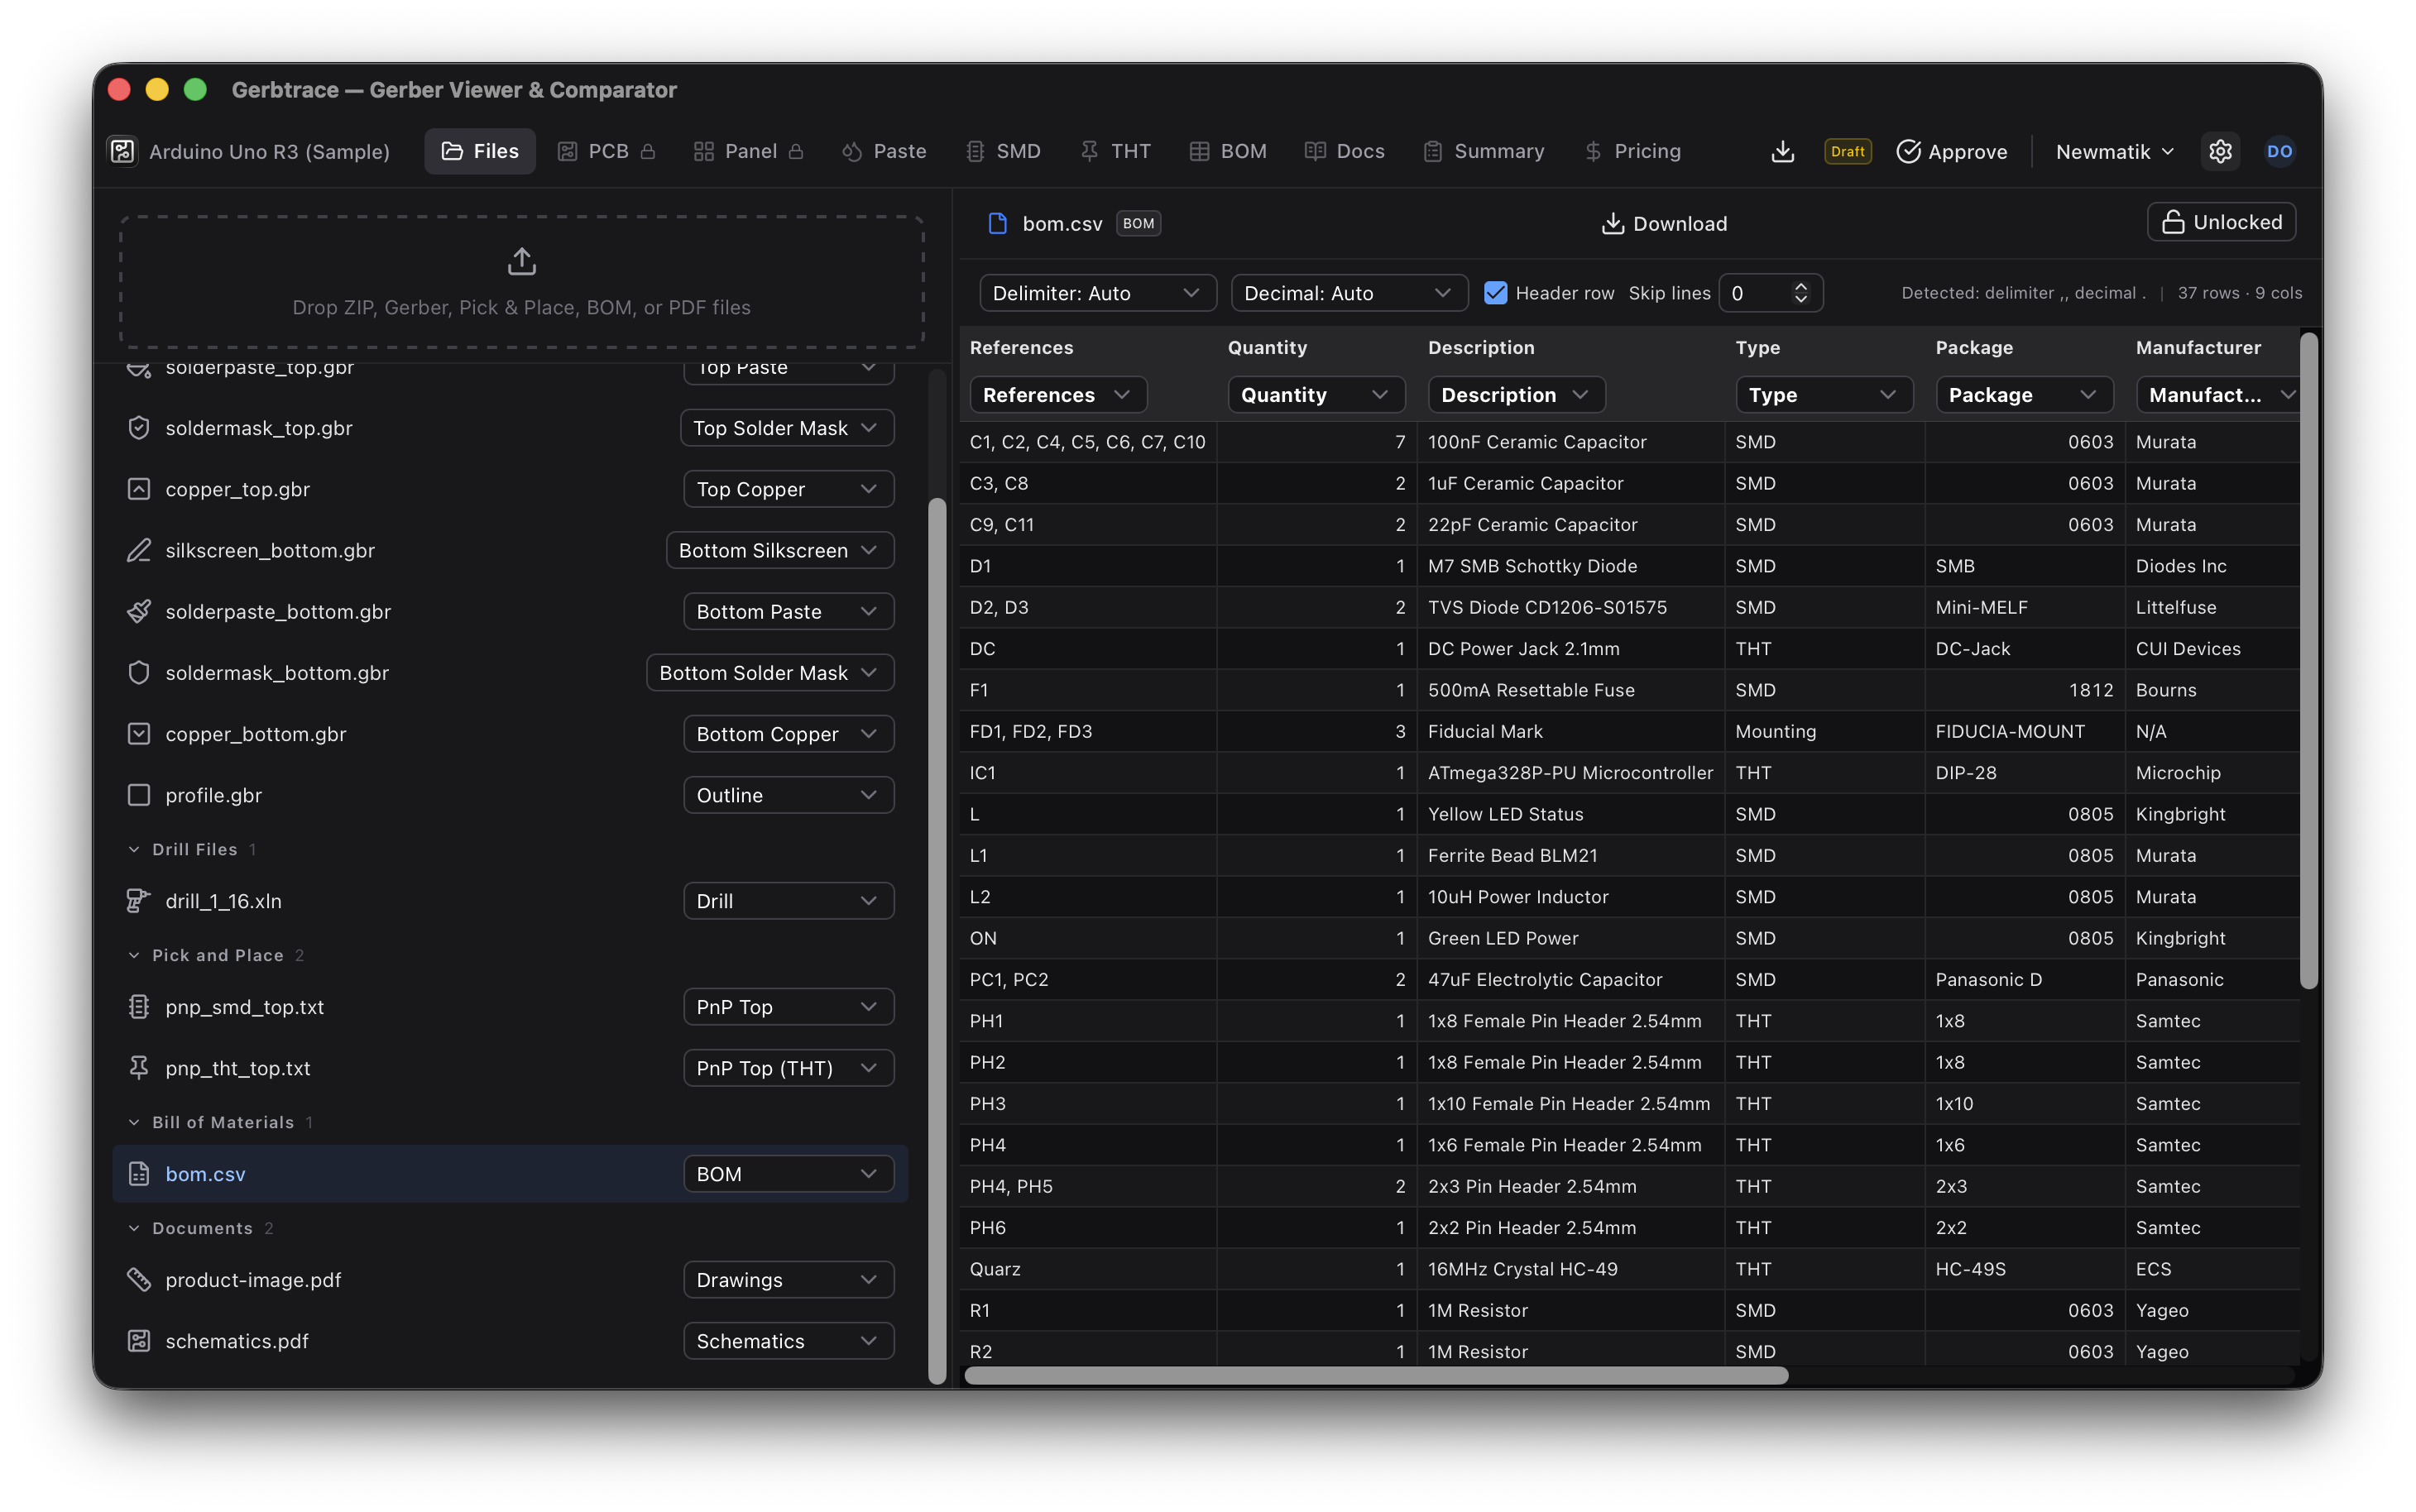2416x1512 pixels.
Task: Click the lock icon on the PCB tab
Action: 648,151
